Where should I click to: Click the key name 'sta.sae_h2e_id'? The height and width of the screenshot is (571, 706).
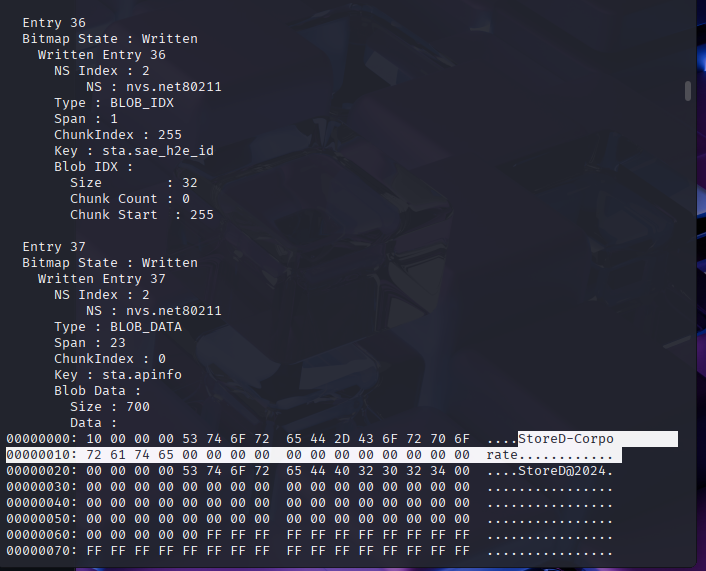tap(158, 151)
